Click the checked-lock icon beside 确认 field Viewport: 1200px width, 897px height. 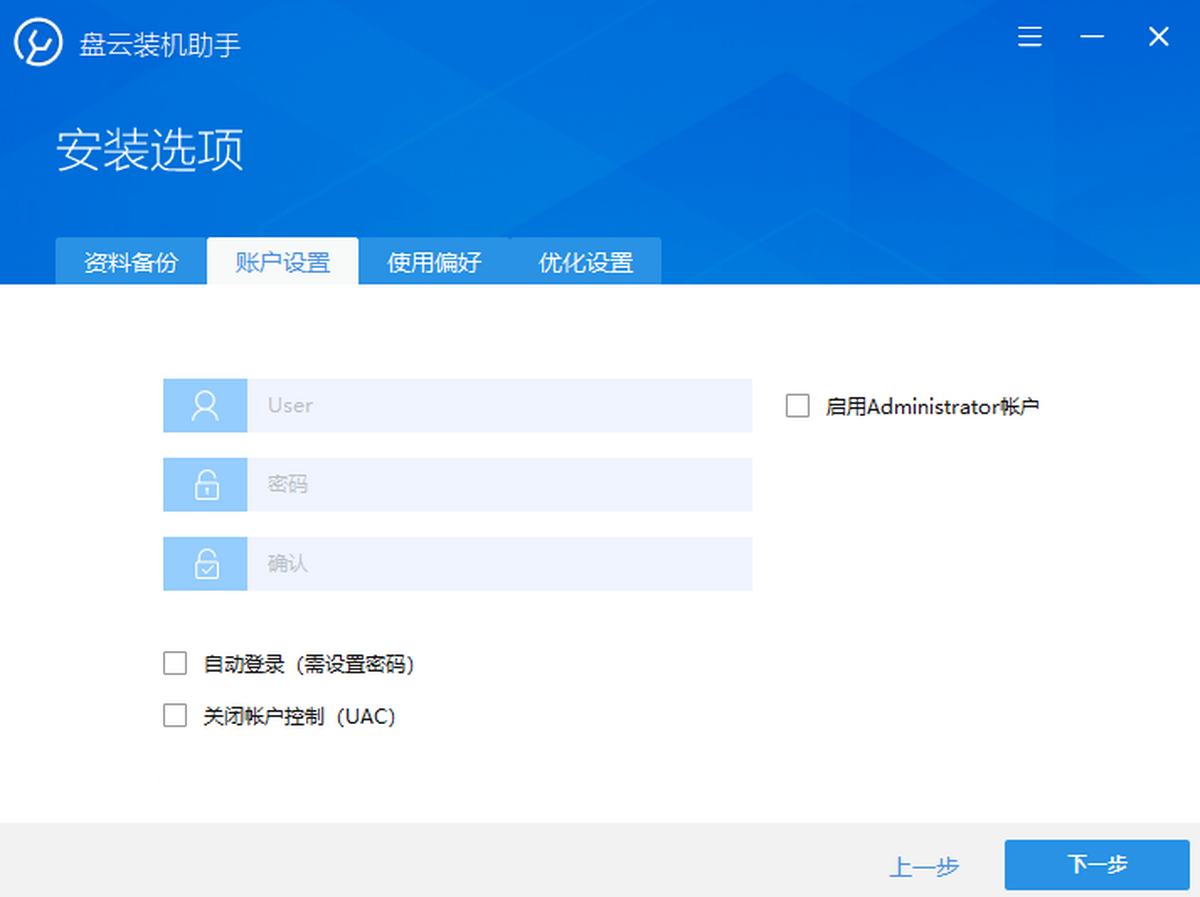pos(205,564)
